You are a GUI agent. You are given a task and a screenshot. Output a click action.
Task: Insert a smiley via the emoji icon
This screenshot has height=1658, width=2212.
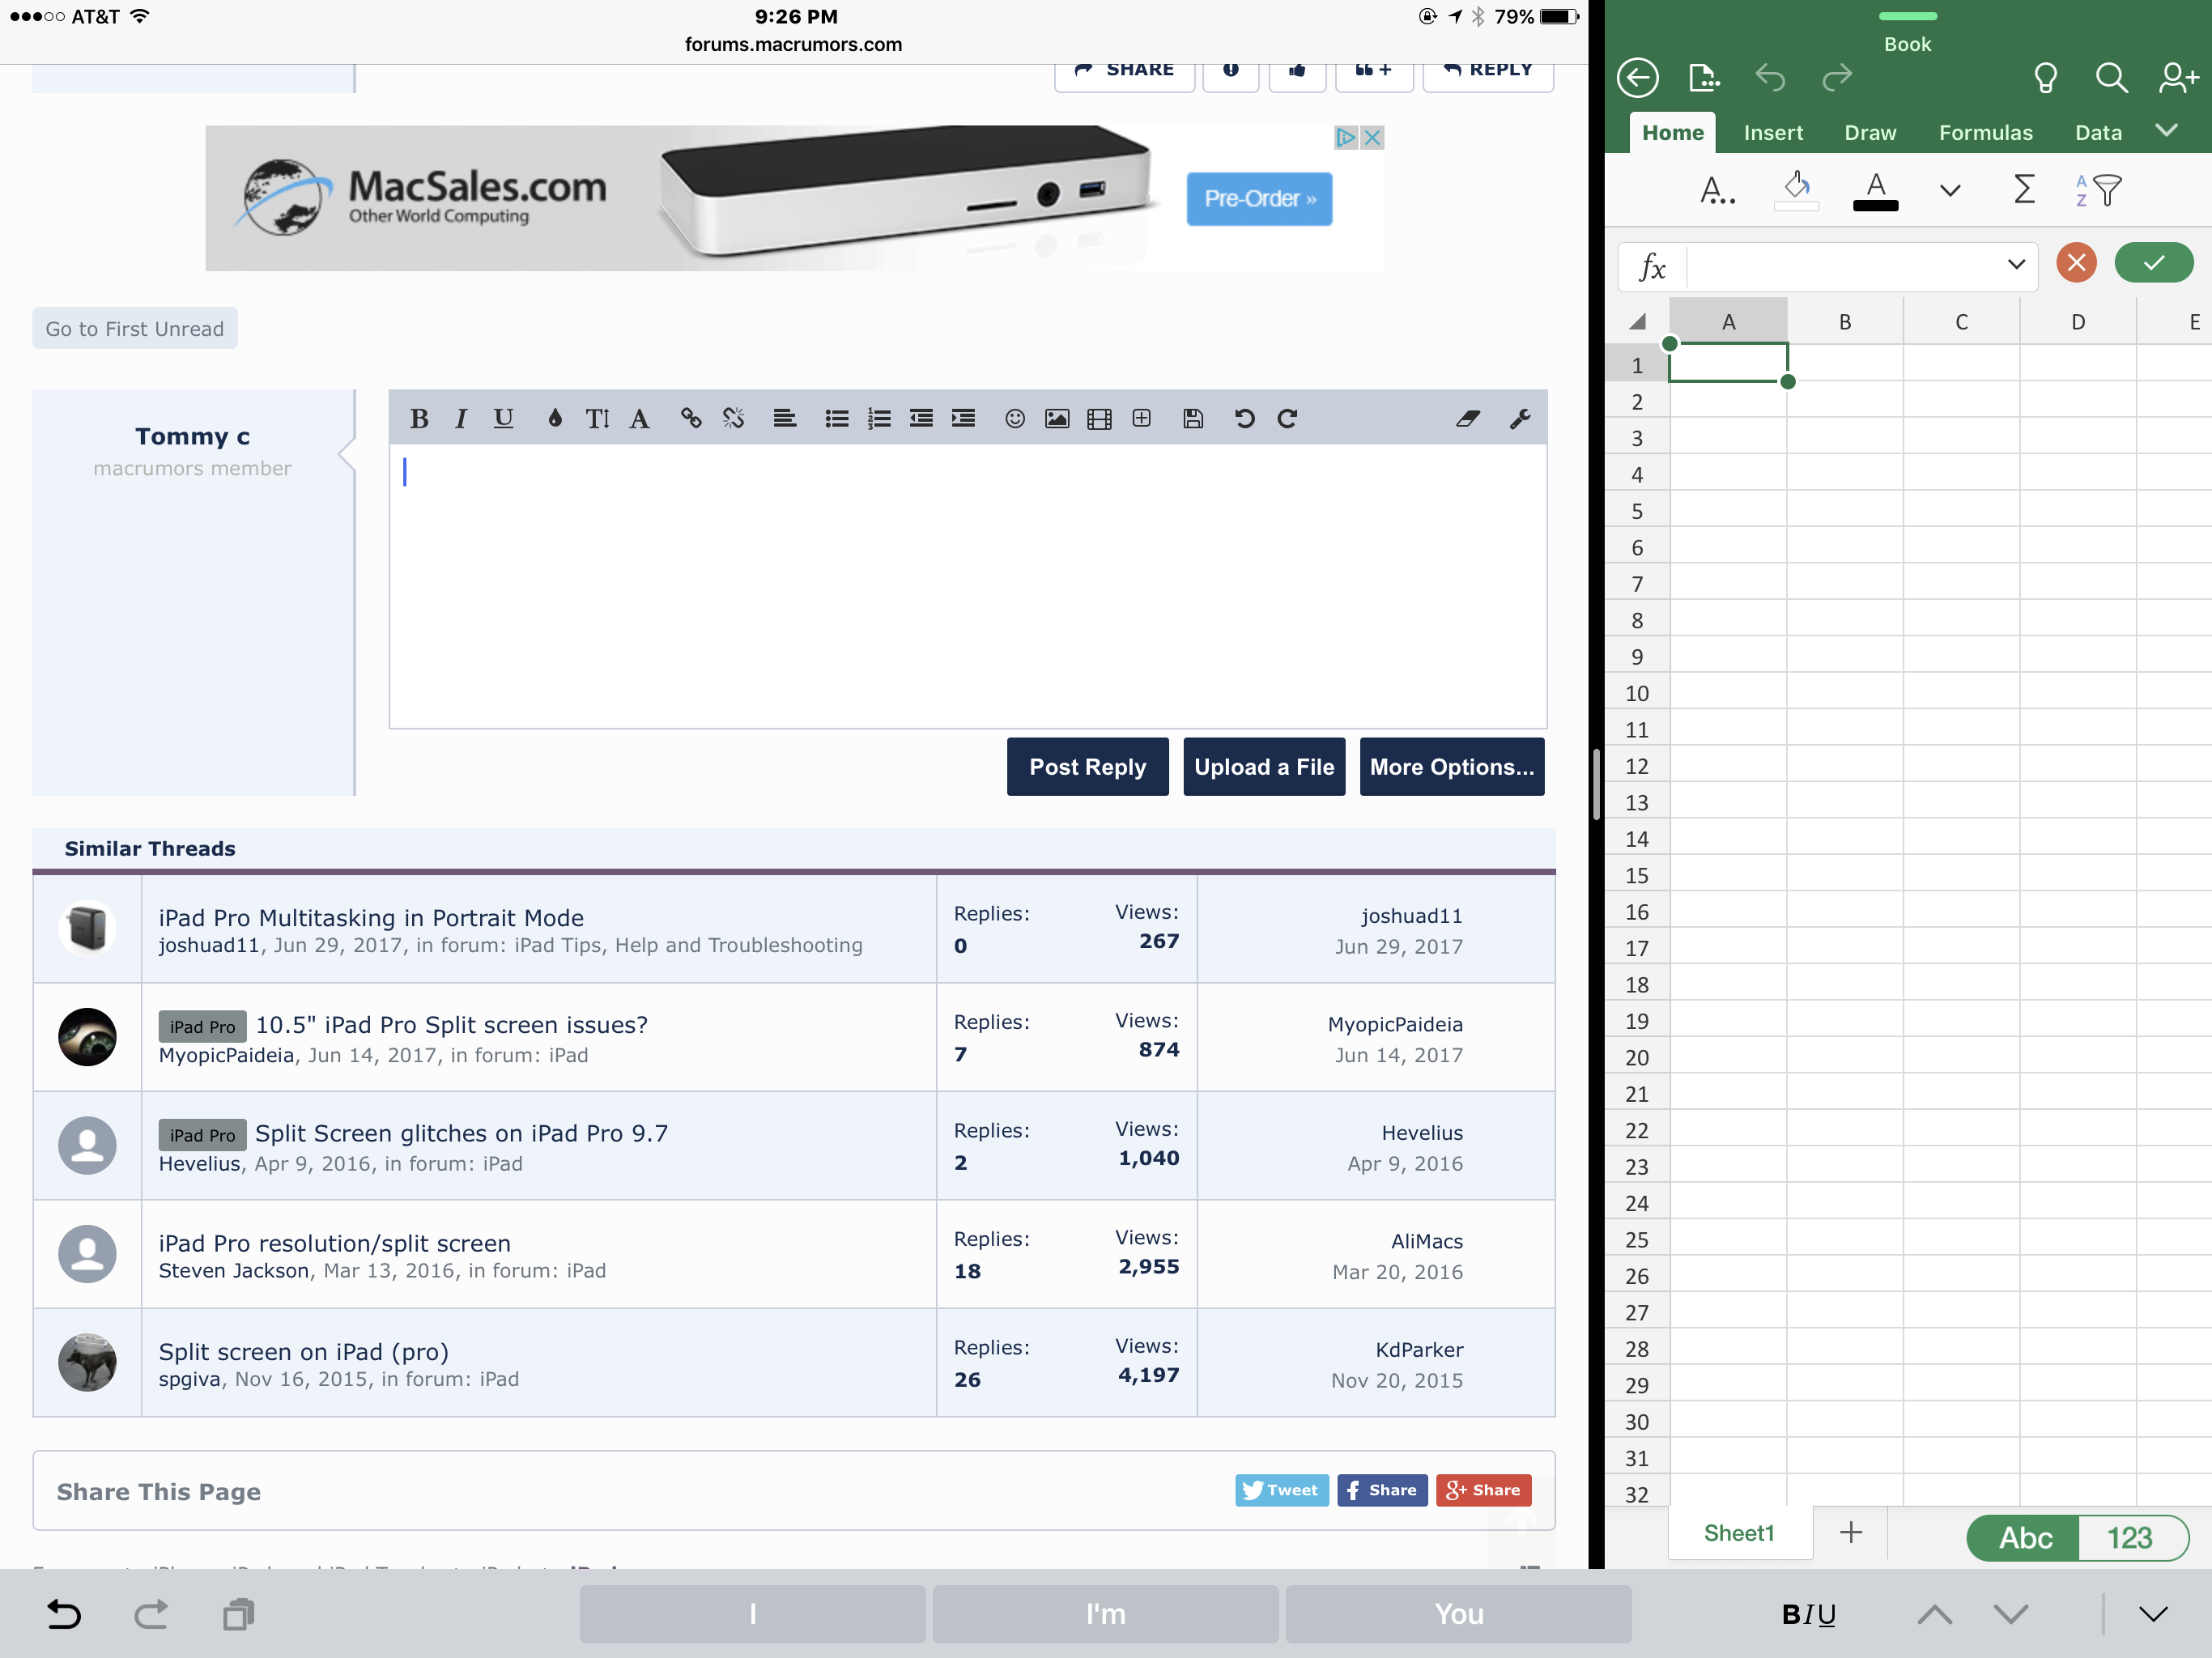coord(1014,419)
